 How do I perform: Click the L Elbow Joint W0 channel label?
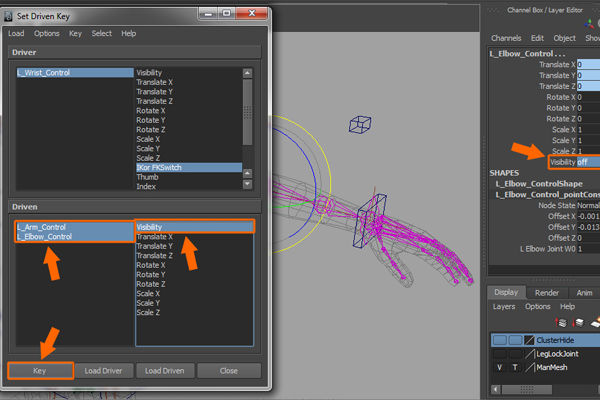pos(548,249)
